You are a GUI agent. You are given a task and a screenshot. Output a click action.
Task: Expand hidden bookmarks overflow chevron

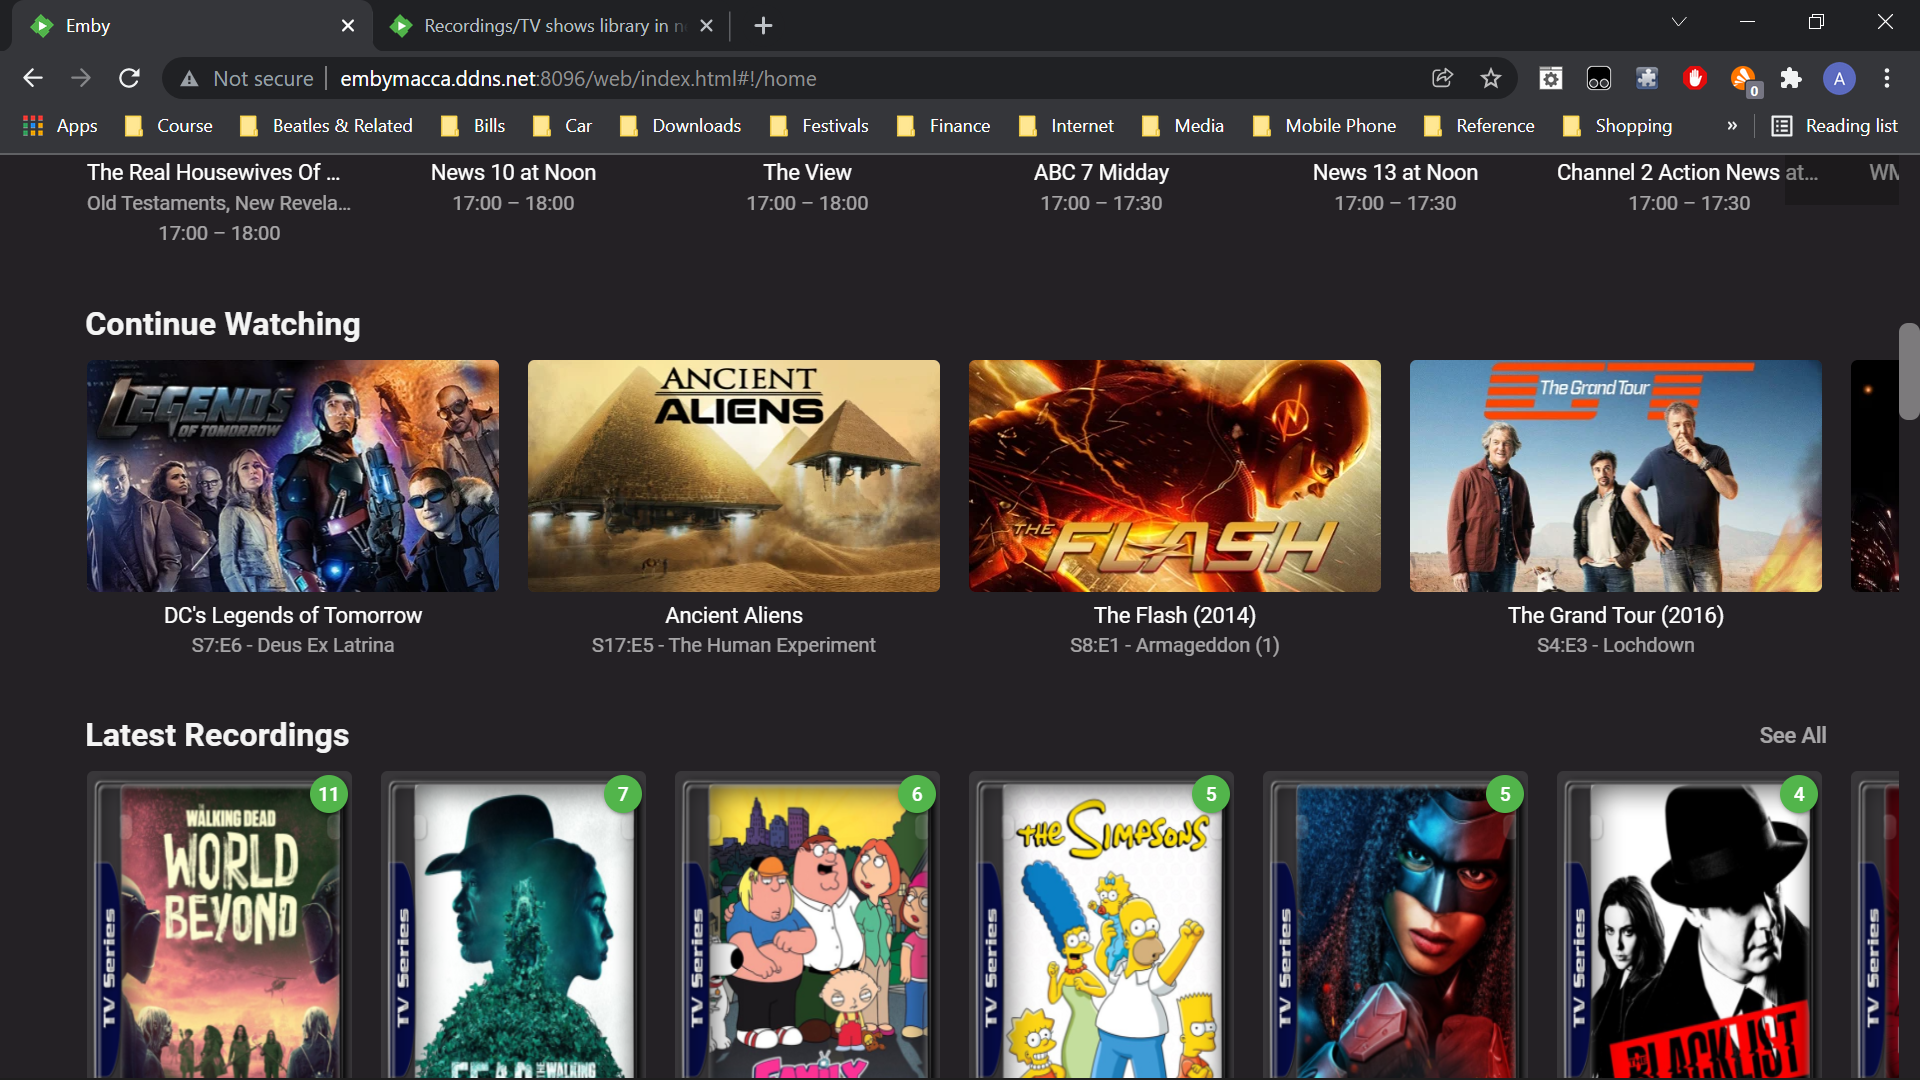[1732, 126]
